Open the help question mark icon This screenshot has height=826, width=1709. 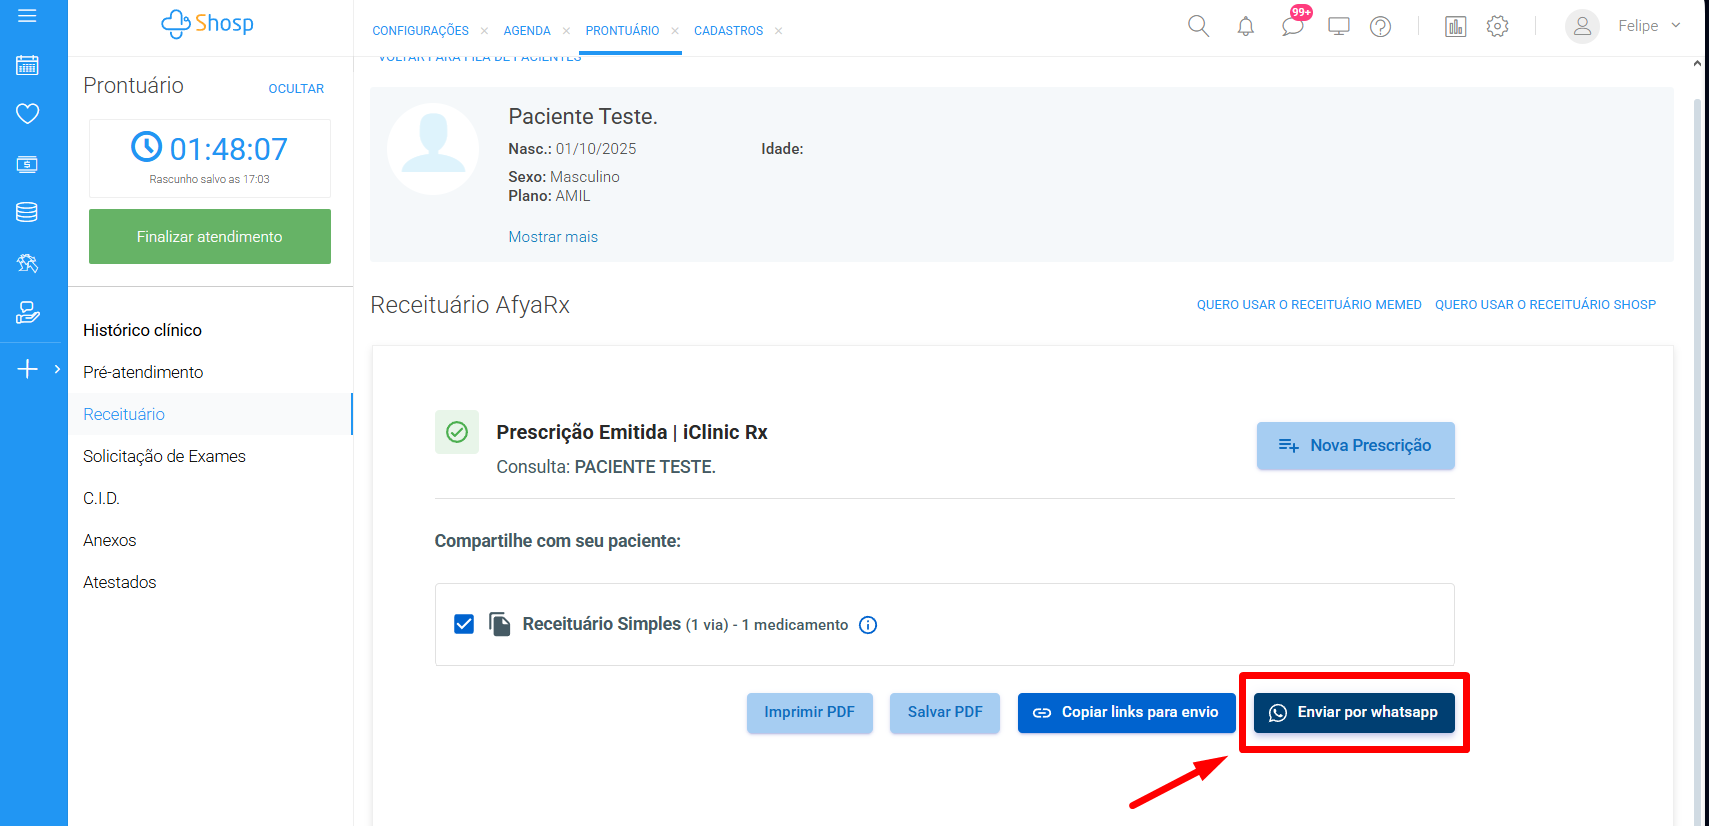(x=1380, y=27)
